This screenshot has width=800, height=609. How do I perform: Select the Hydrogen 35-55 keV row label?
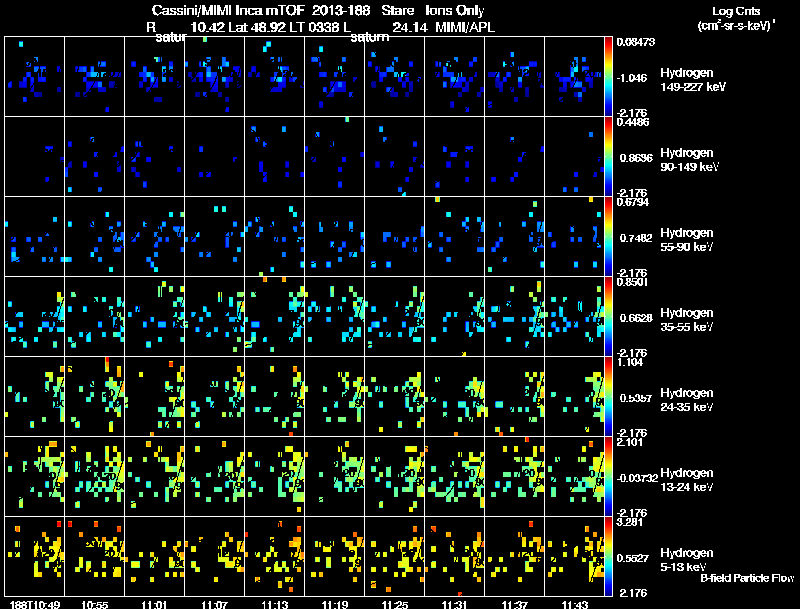[x=687, y=320]
